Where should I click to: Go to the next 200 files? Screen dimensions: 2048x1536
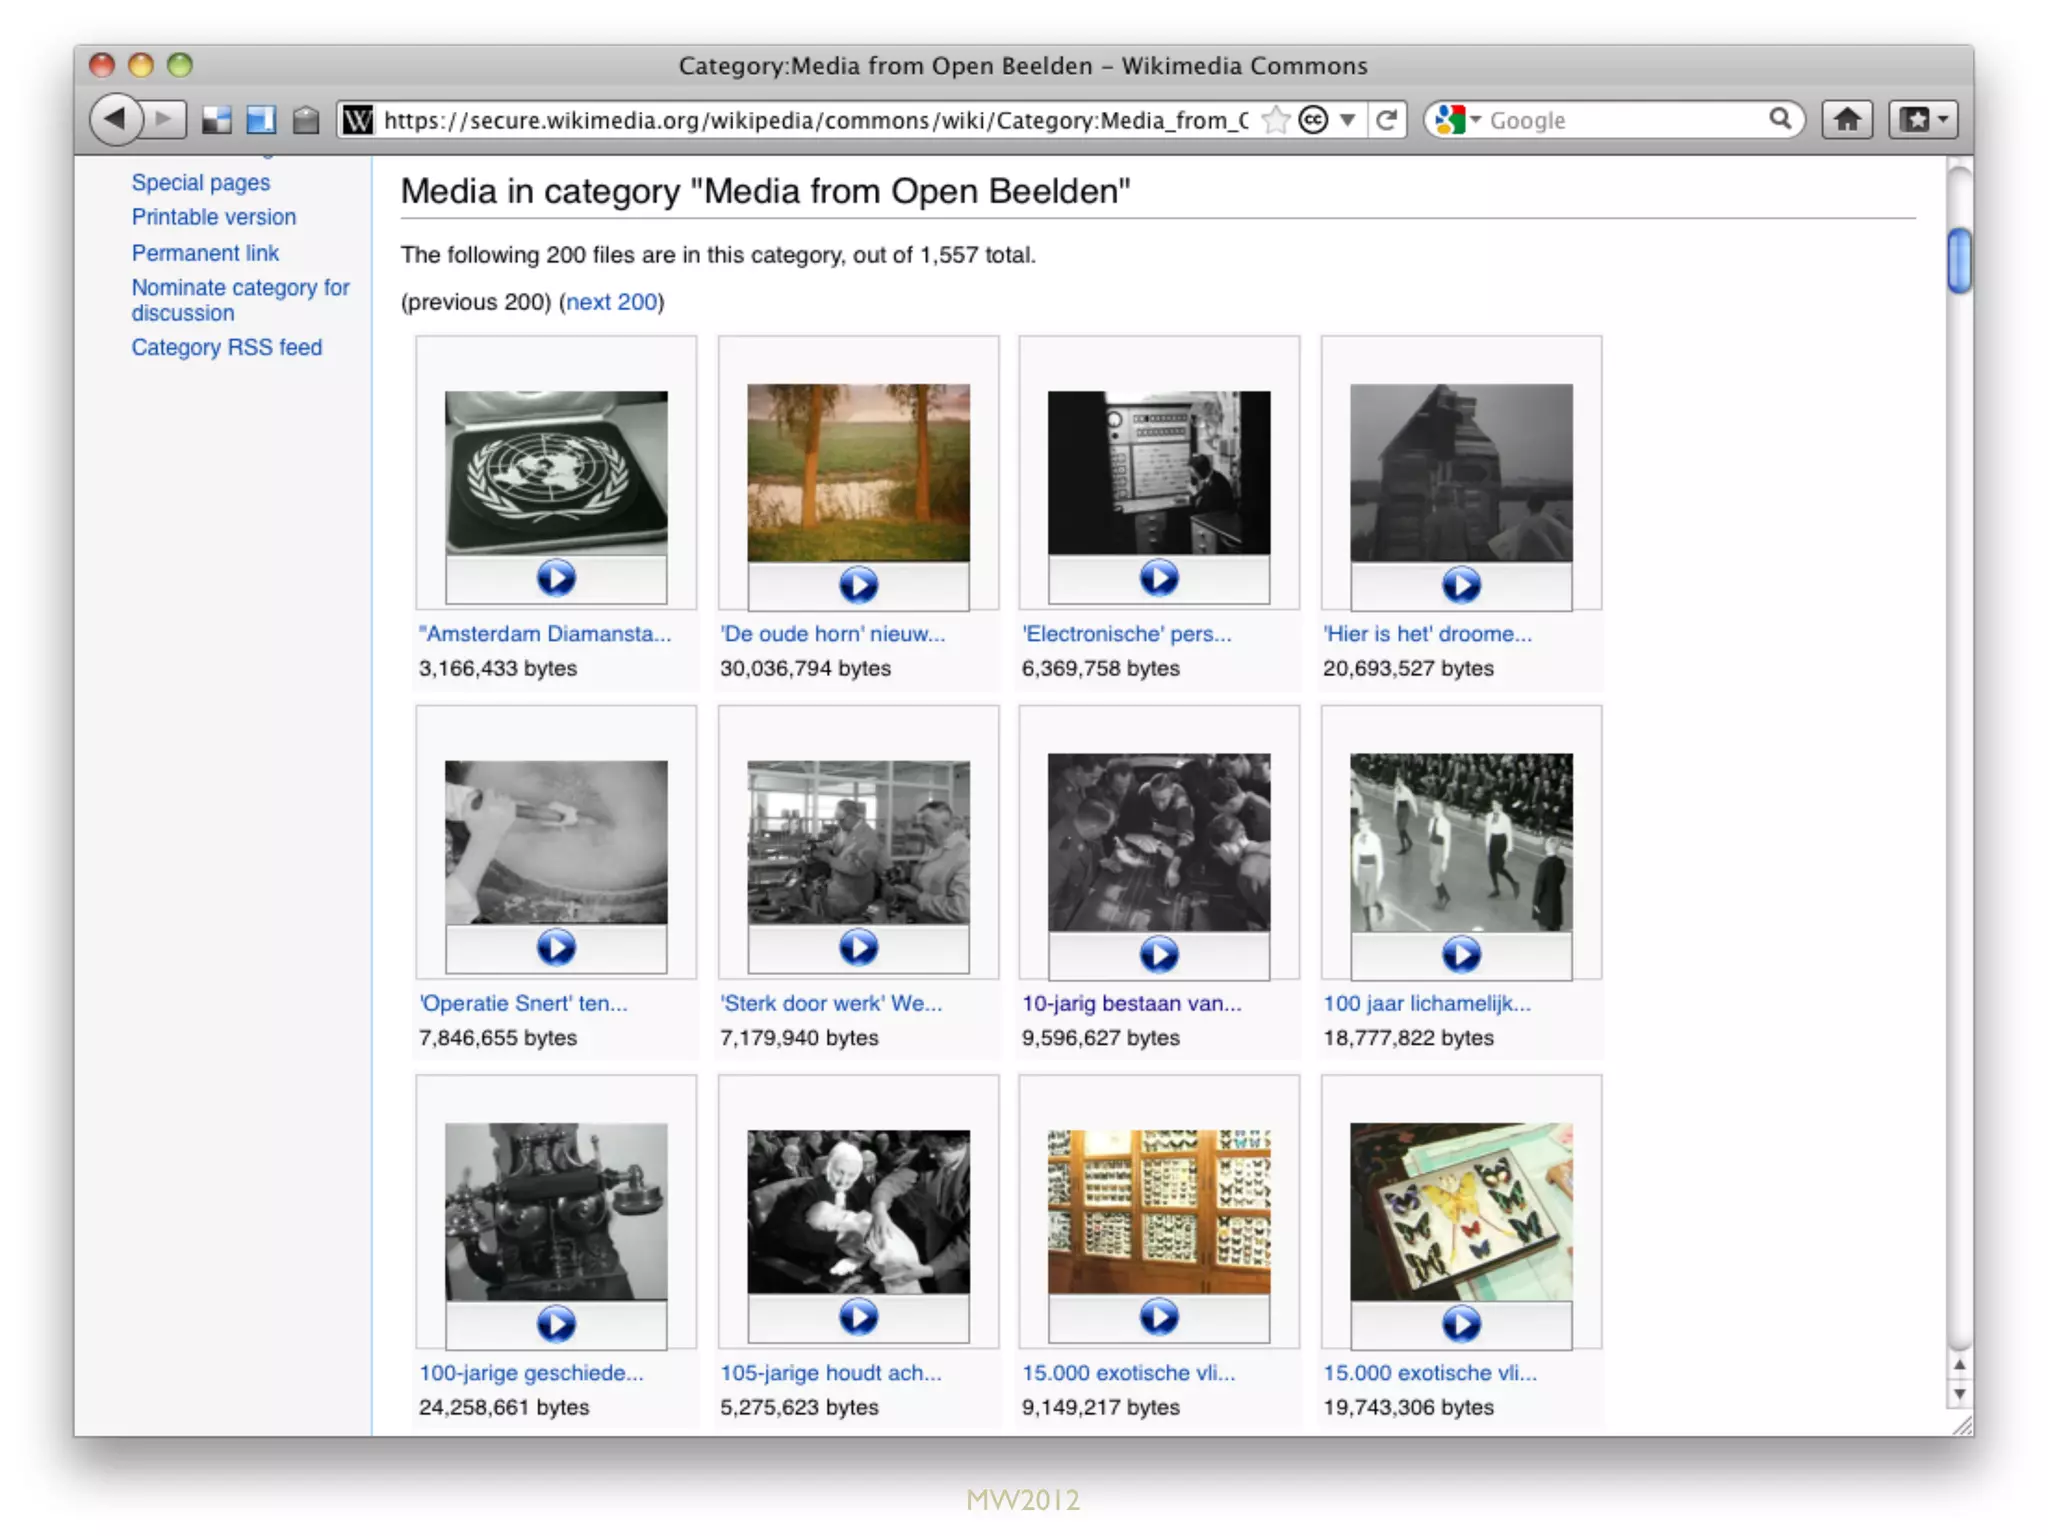pos(611,302)
